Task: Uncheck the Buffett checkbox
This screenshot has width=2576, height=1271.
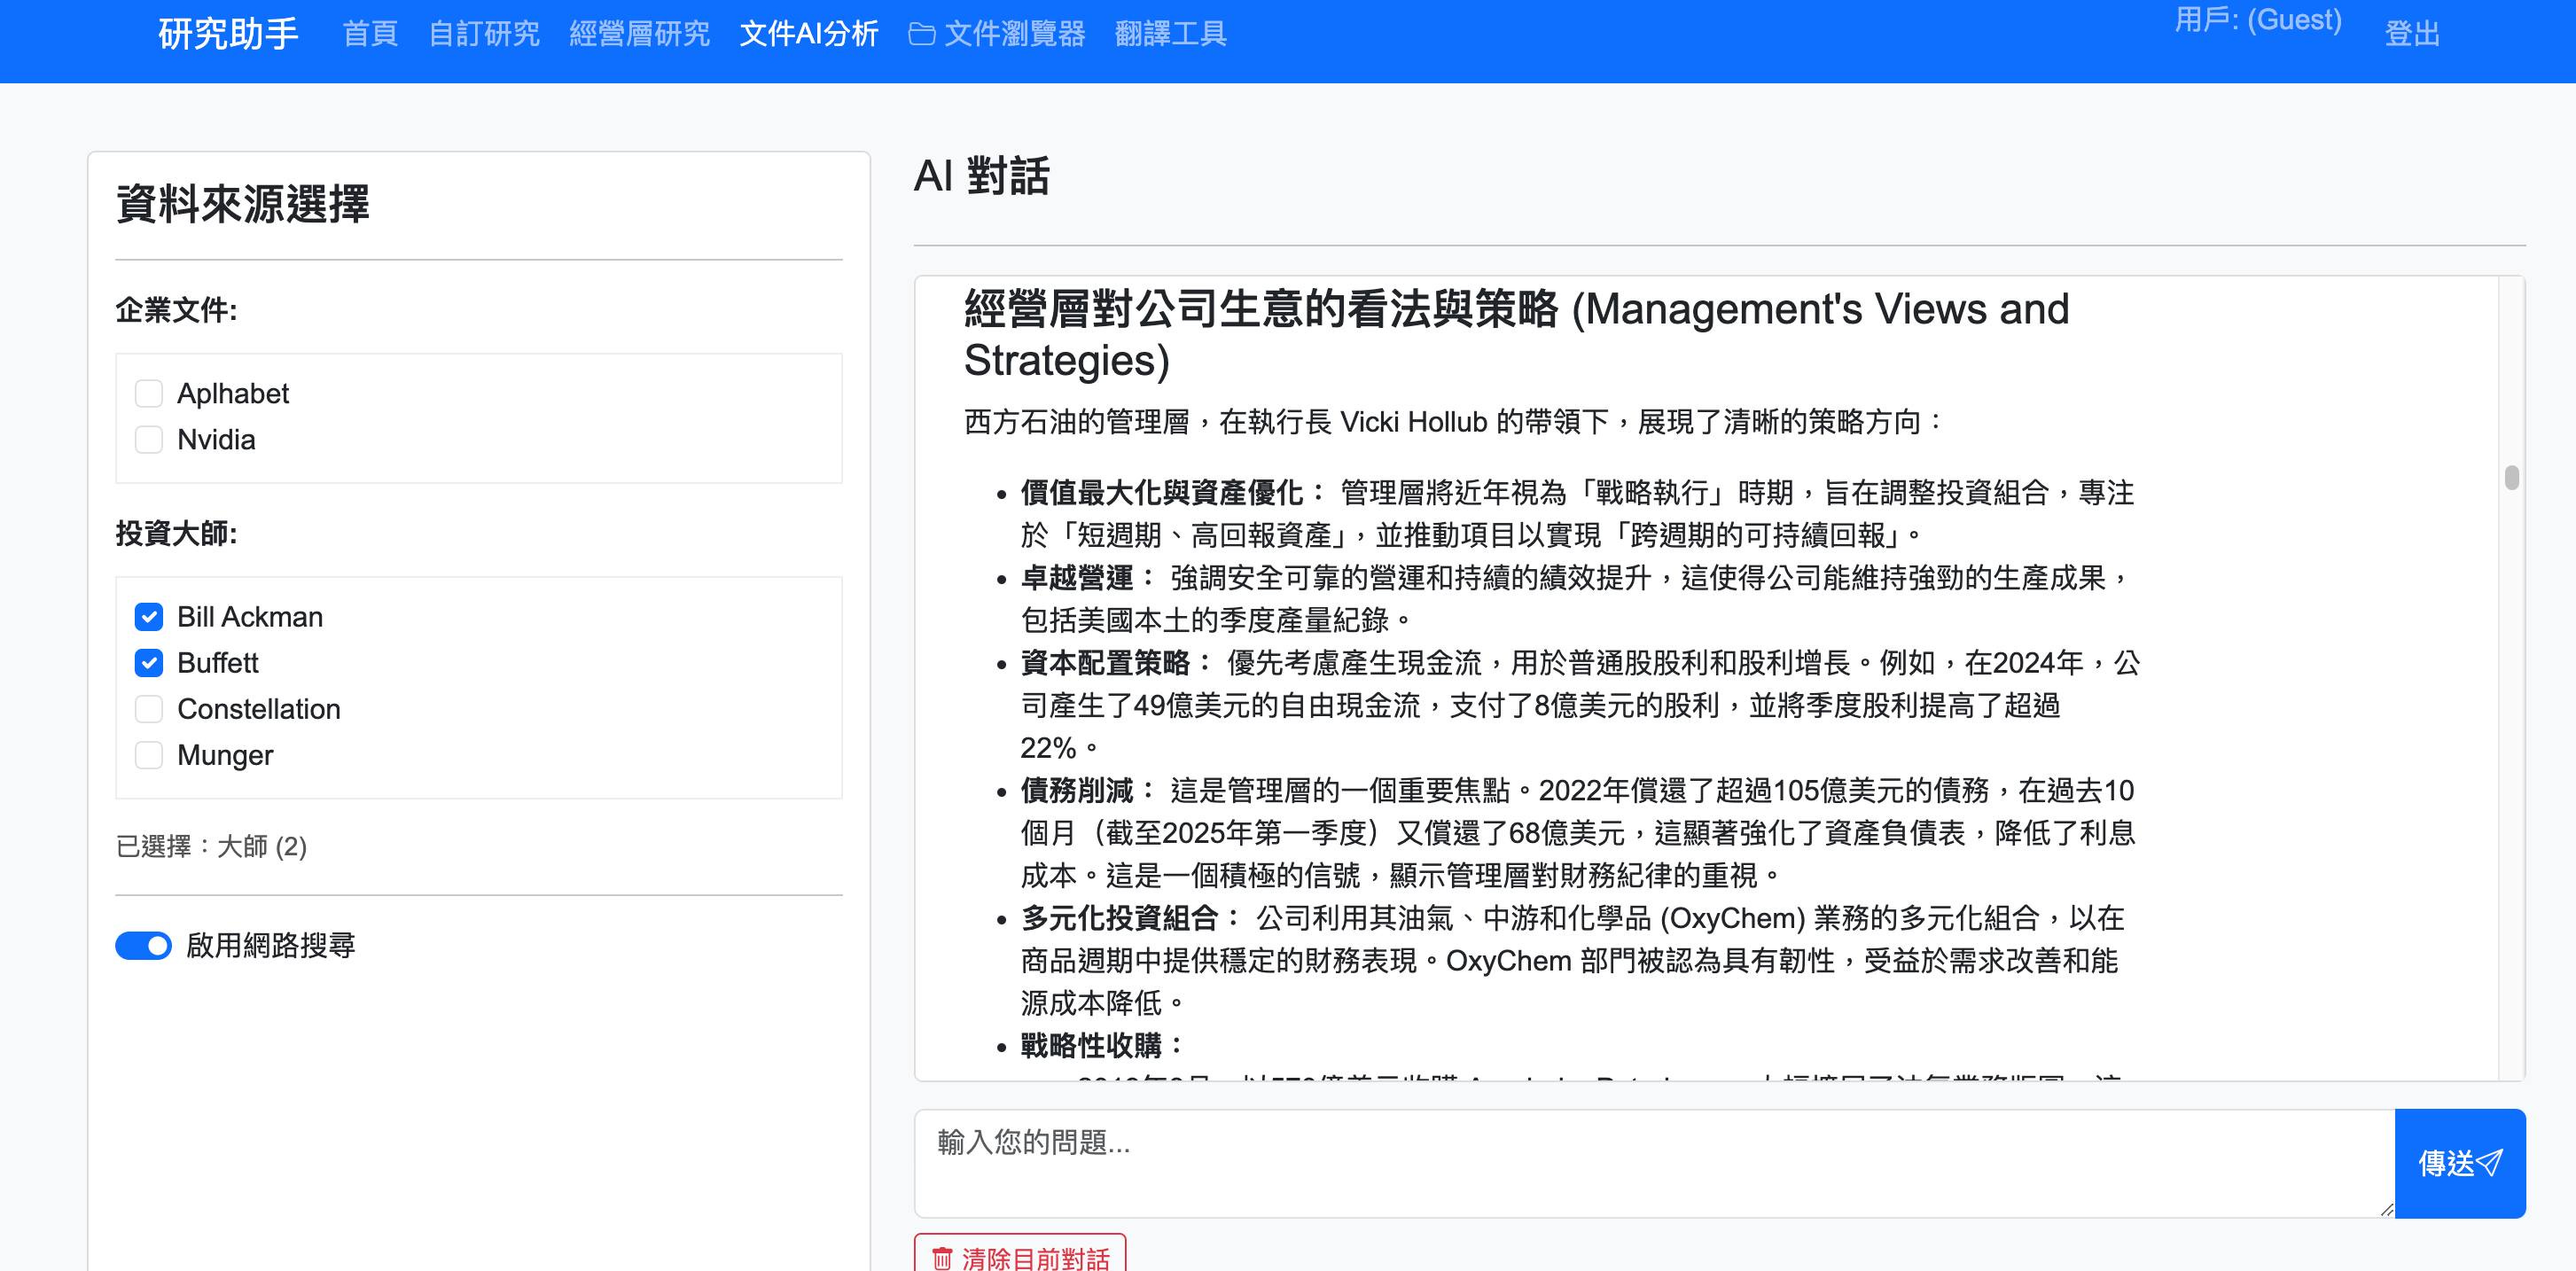Action: 149,663
